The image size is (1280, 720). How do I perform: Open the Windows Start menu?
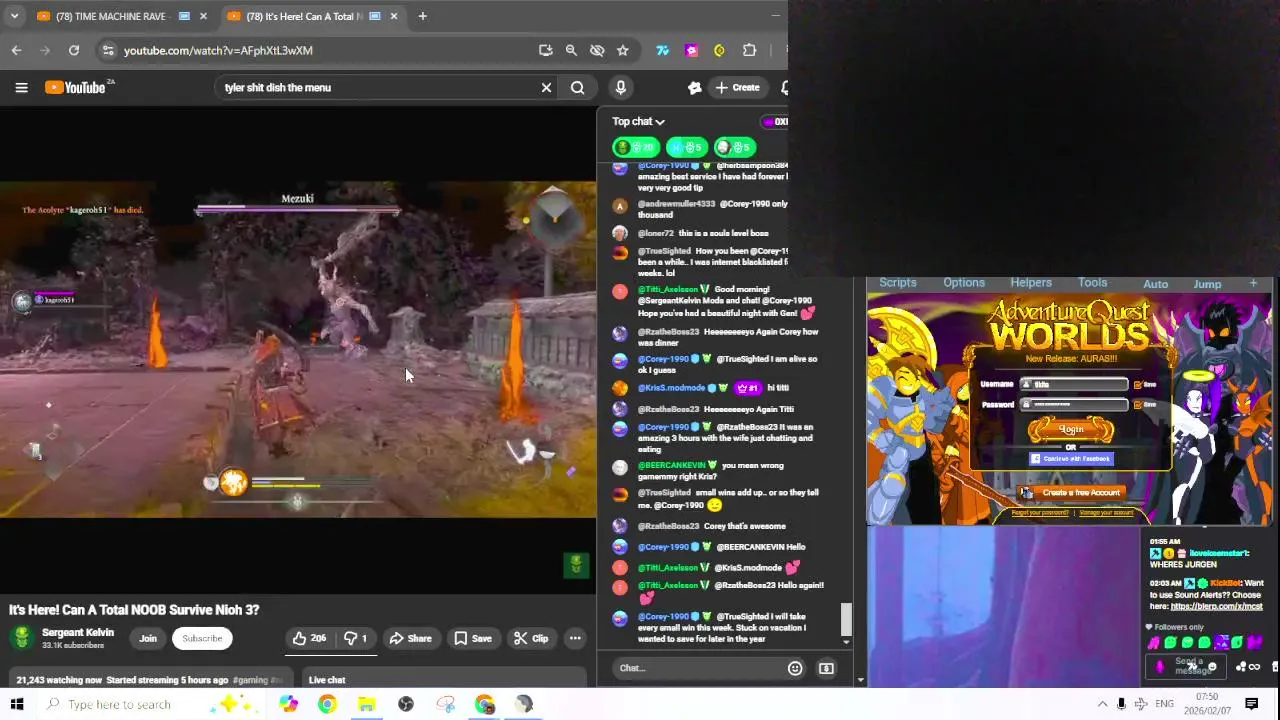click(16, 704)
